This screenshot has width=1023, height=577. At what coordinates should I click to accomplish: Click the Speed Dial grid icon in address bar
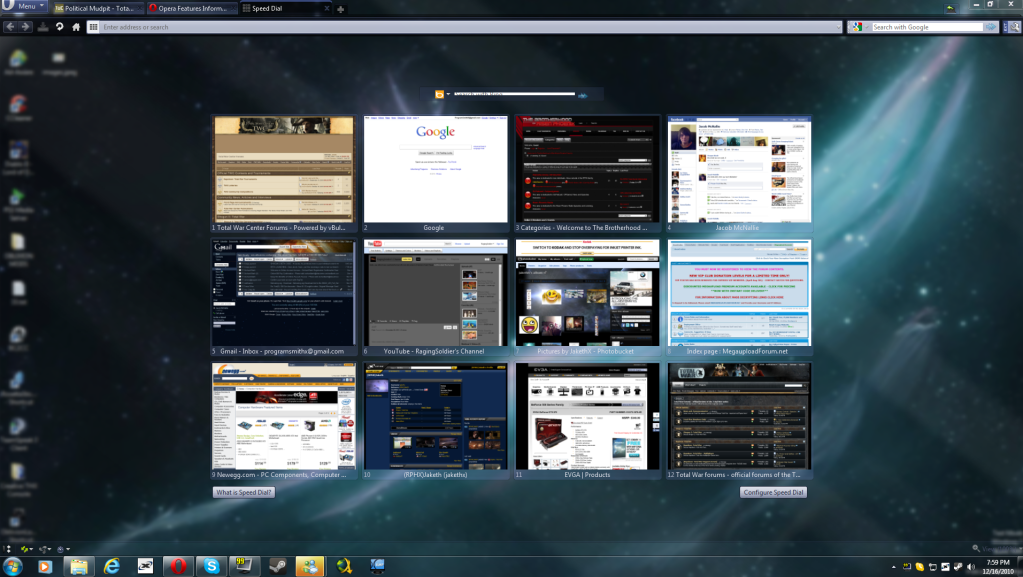[x=94, y=27]
